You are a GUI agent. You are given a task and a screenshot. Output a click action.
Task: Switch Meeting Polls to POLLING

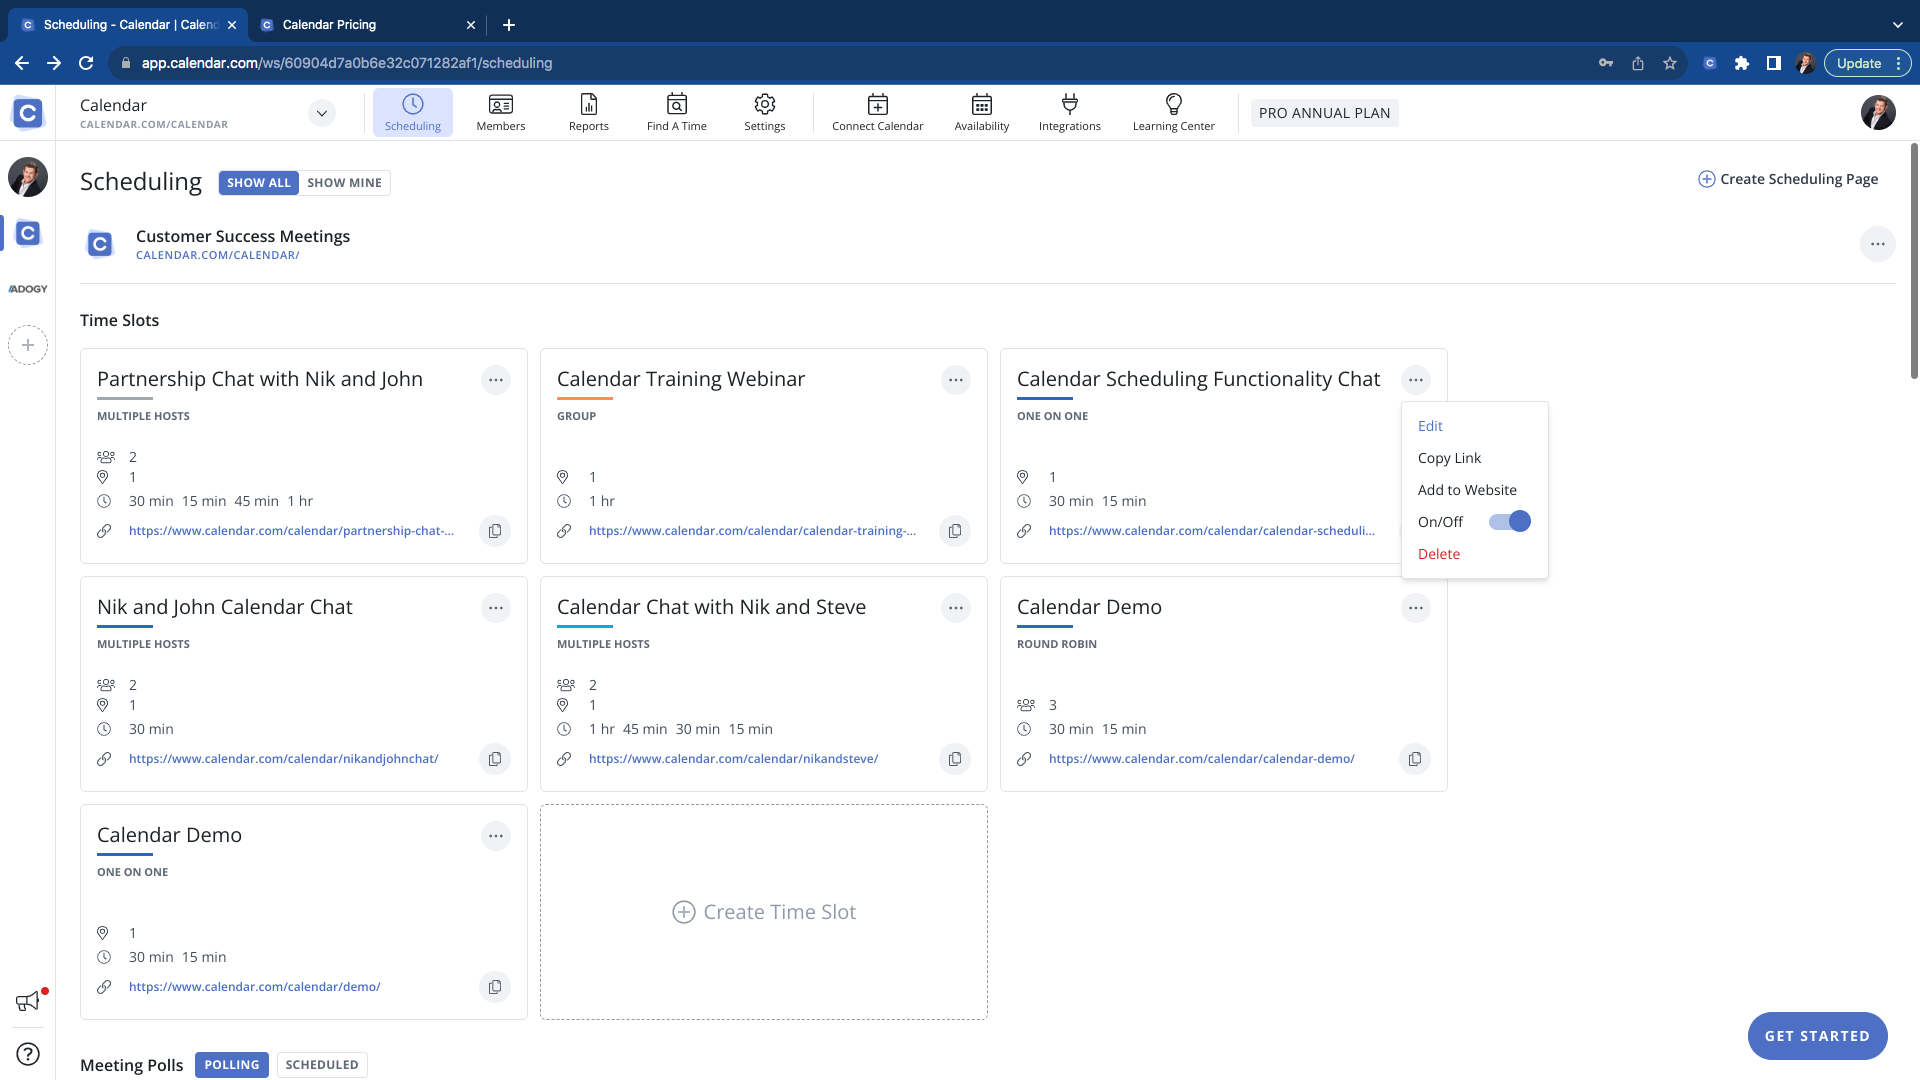click(232, 1065)
